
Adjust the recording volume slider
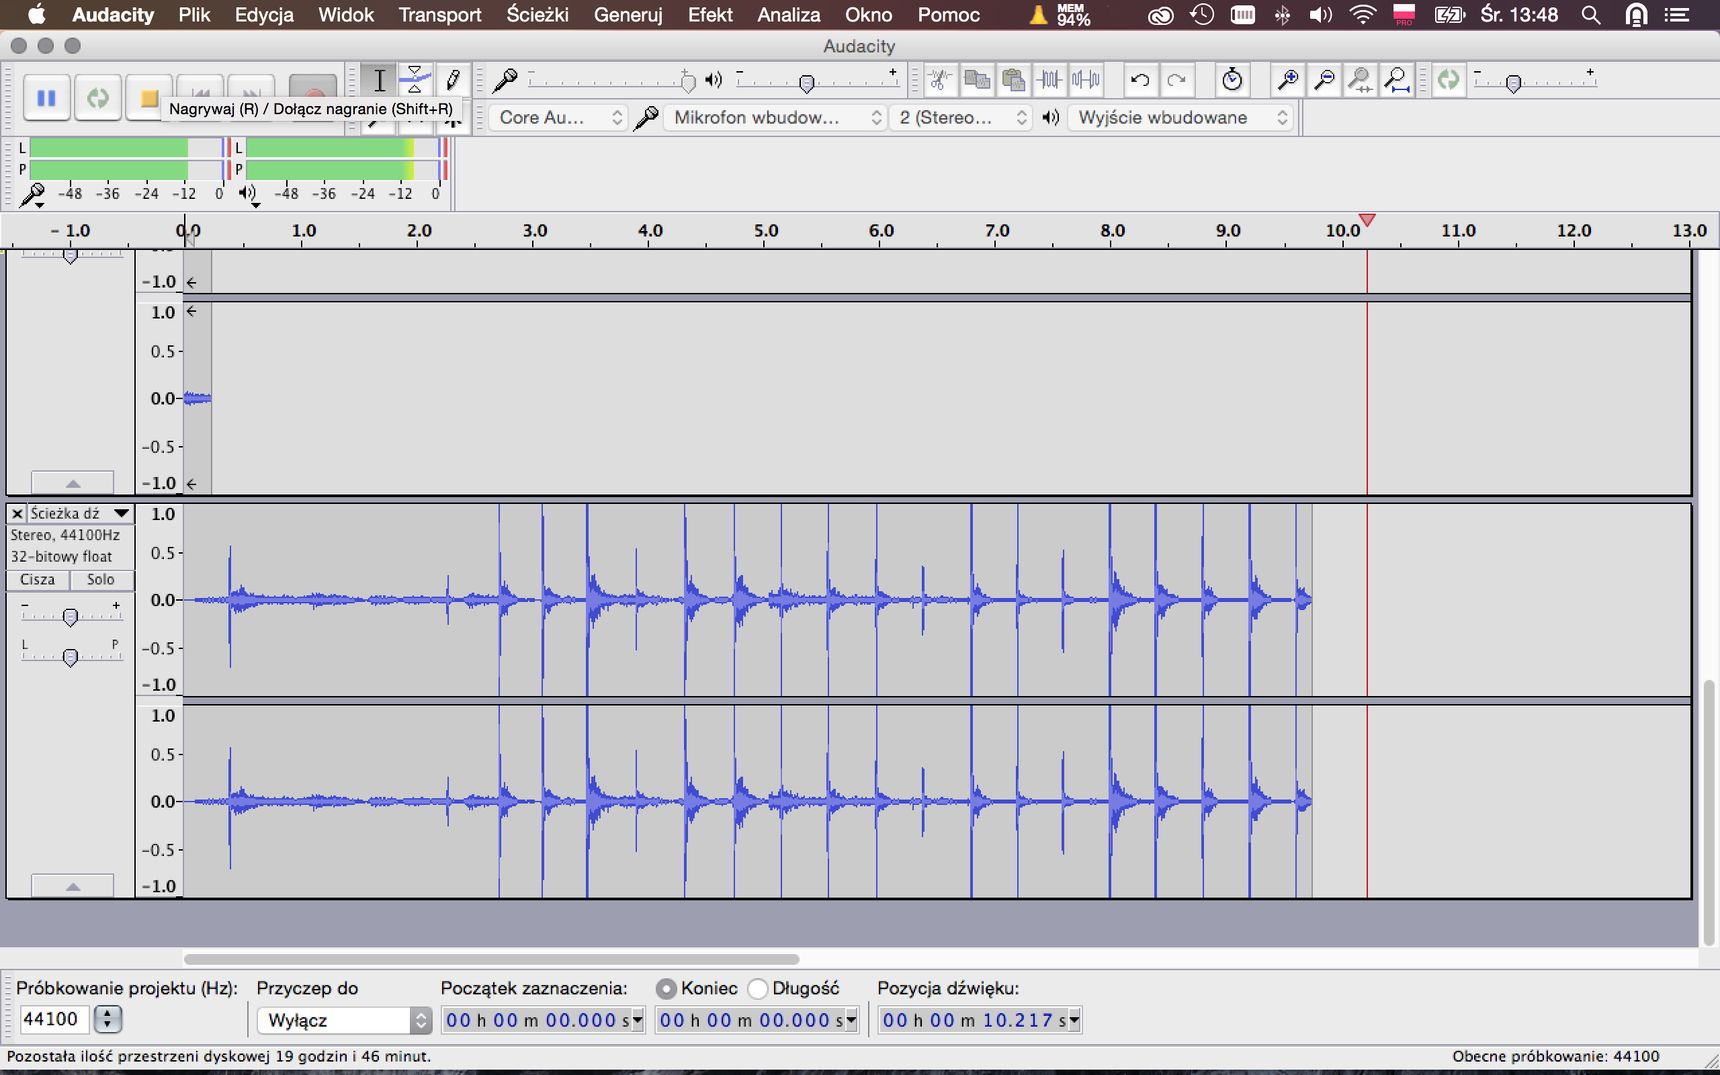point(687,81)
